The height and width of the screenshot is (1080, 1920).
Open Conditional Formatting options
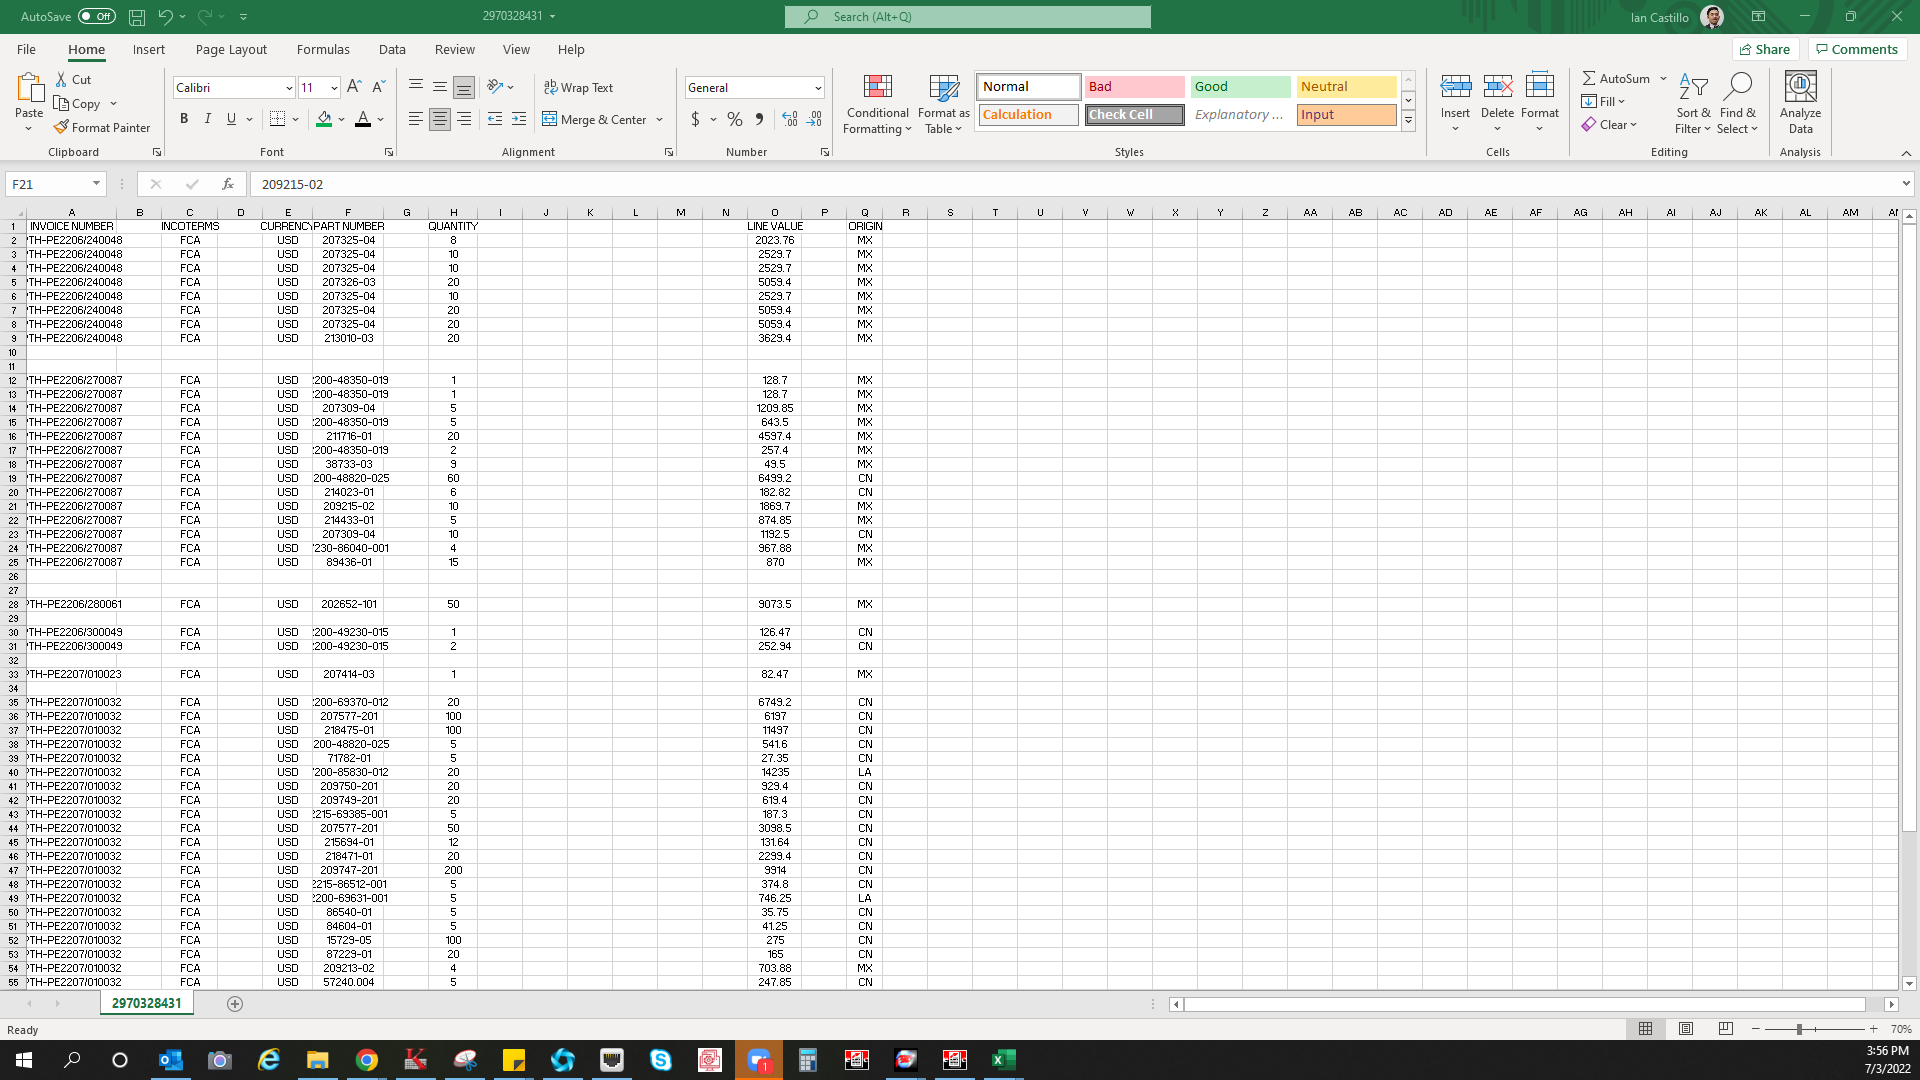click(877, 104)
